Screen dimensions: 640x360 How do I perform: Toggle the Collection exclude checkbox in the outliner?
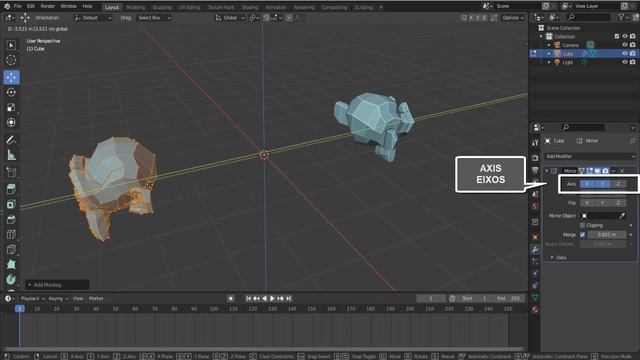[617, 36]
